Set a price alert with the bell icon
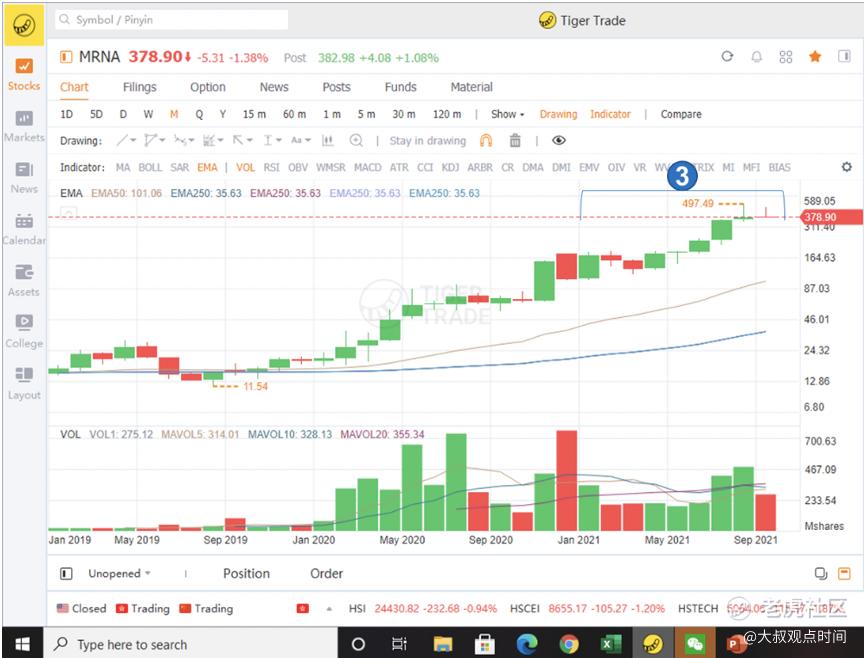 [x=757, y=56]
